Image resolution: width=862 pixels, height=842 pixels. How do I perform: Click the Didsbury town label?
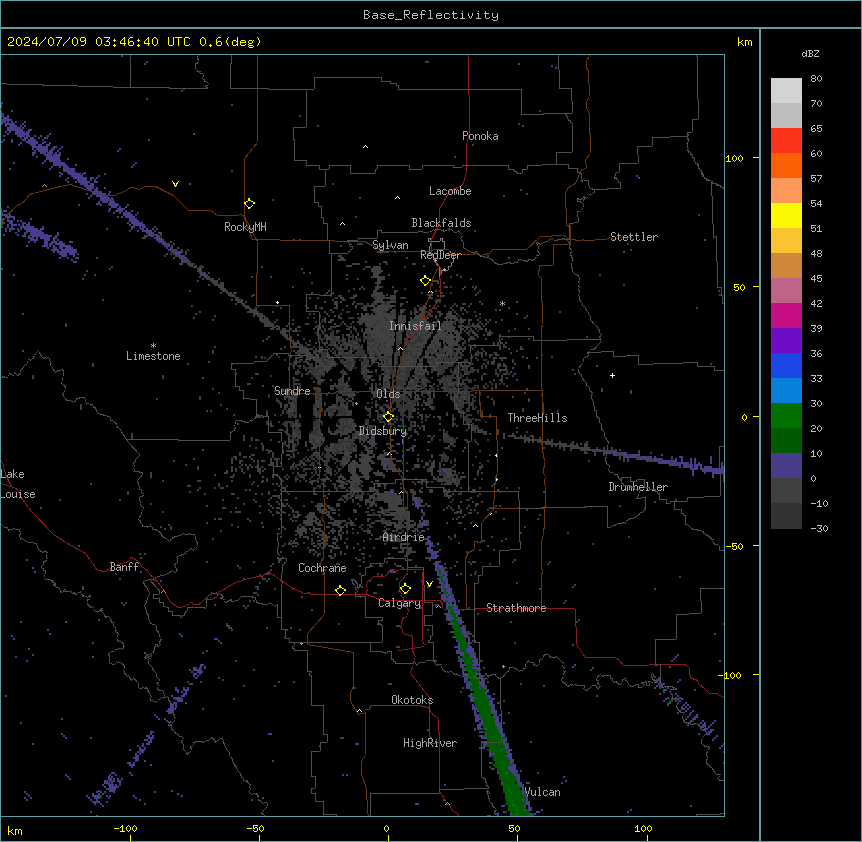tap(383, 431)
